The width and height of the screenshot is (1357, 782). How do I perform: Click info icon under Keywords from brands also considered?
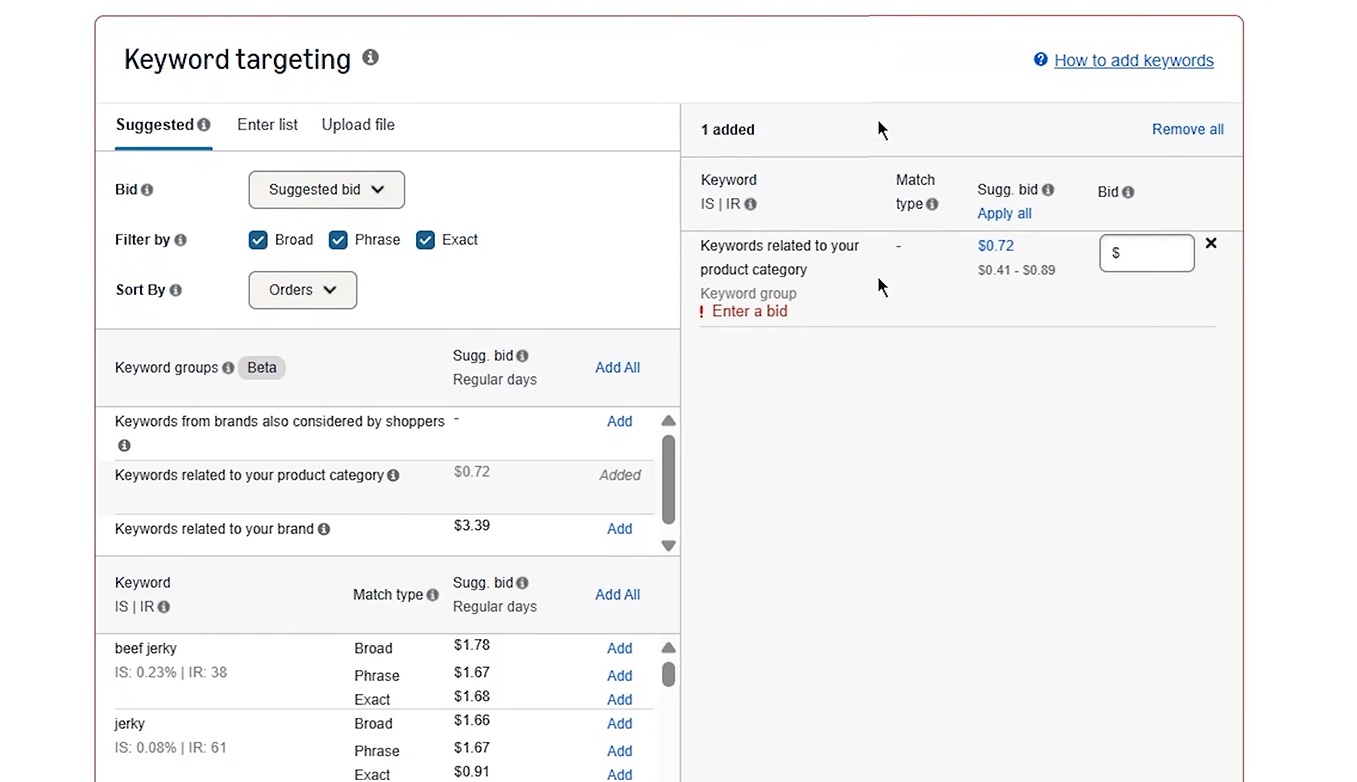[x=124, y=446]
